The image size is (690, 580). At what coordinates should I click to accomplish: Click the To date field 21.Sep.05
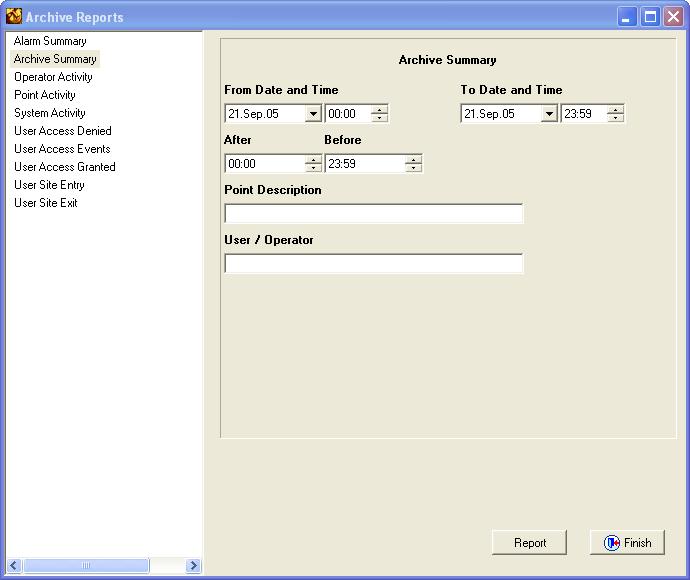501,114
